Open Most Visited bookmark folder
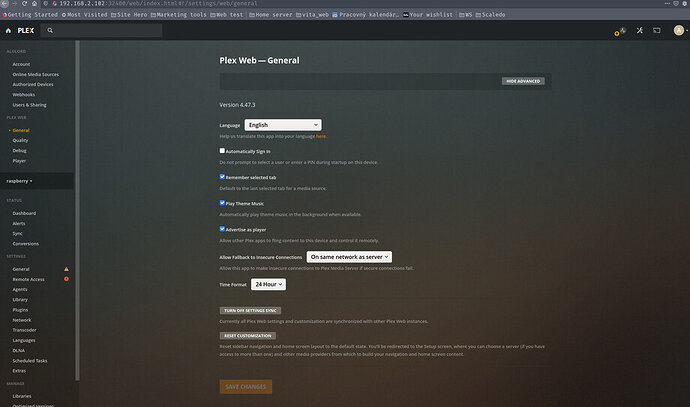The height and width of the screenshot is (407, 690). 84,15
